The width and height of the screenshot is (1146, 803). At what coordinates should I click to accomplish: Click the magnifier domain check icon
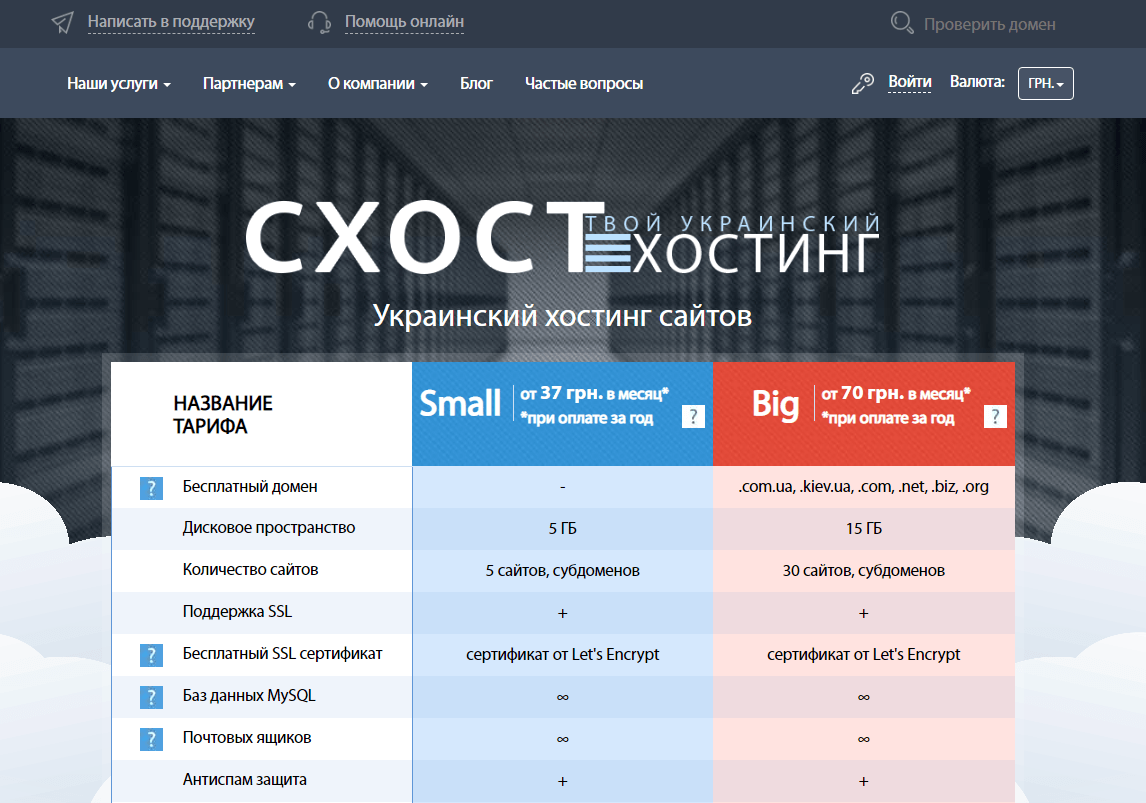[902, 23]
